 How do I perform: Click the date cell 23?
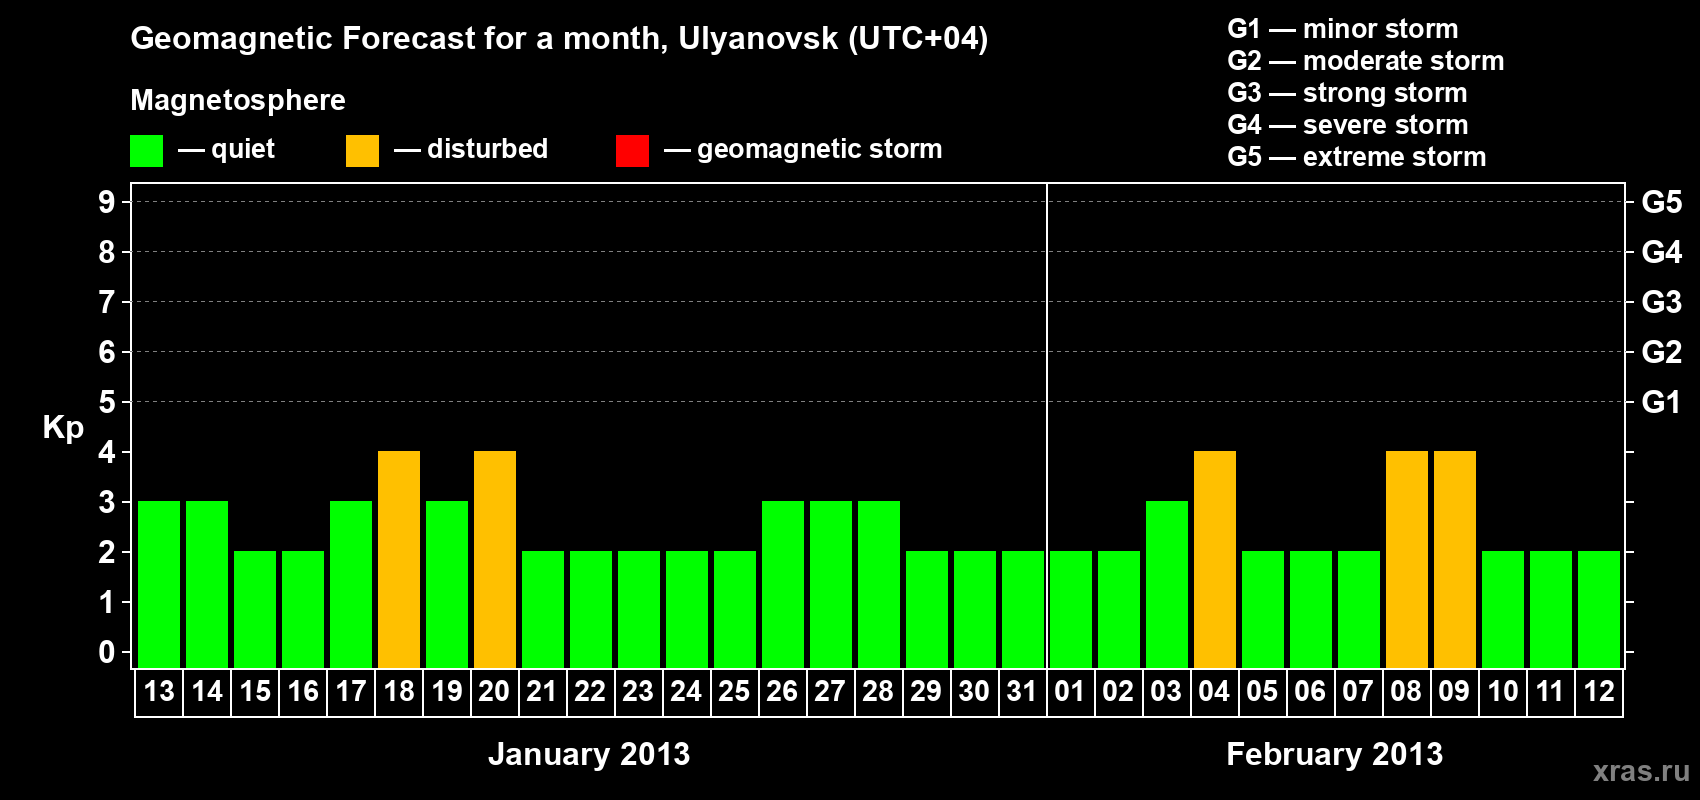(x=639, y=692)
